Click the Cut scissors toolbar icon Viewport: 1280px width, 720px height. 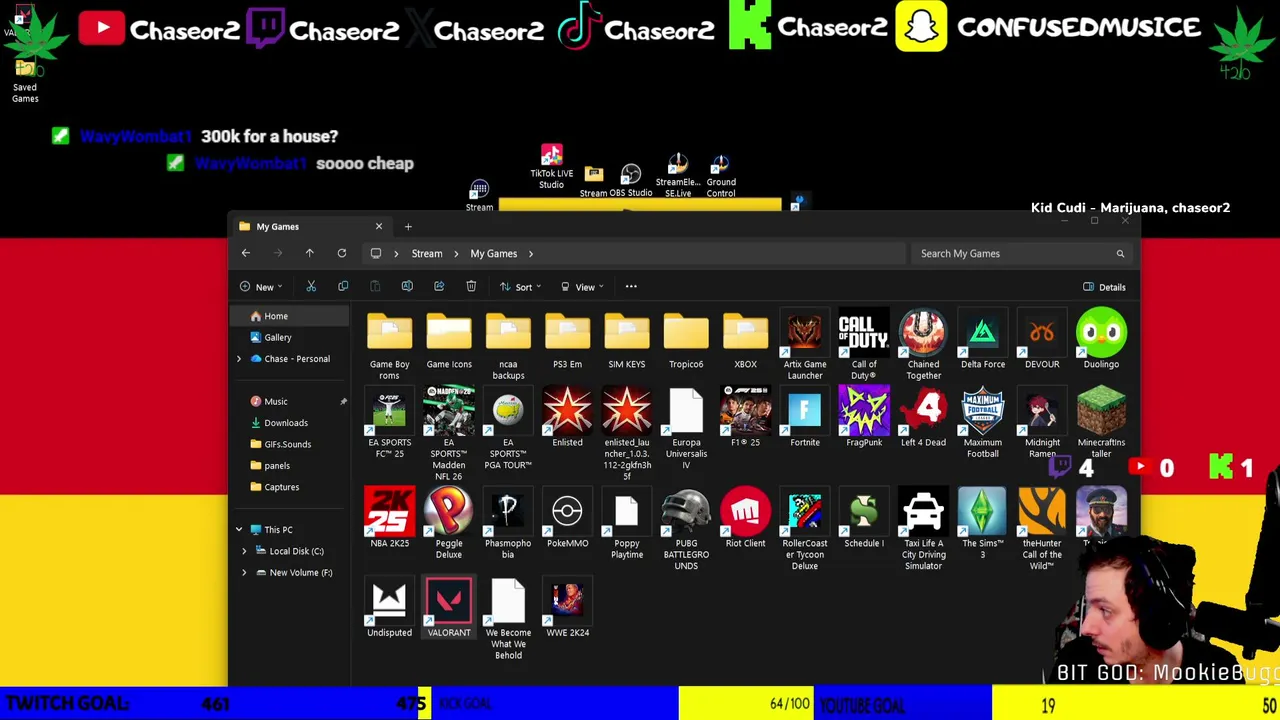[311, 287]
